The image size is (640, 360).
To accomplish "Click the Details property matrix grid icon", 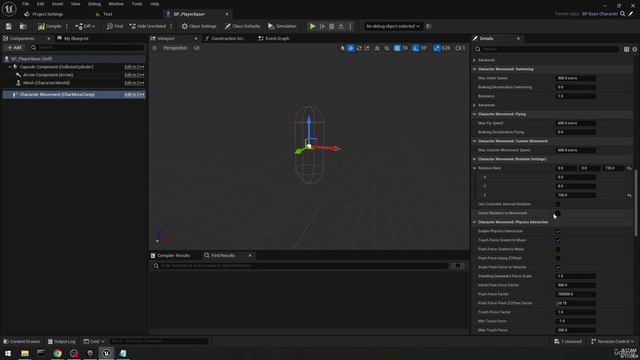I will (627, 49).
